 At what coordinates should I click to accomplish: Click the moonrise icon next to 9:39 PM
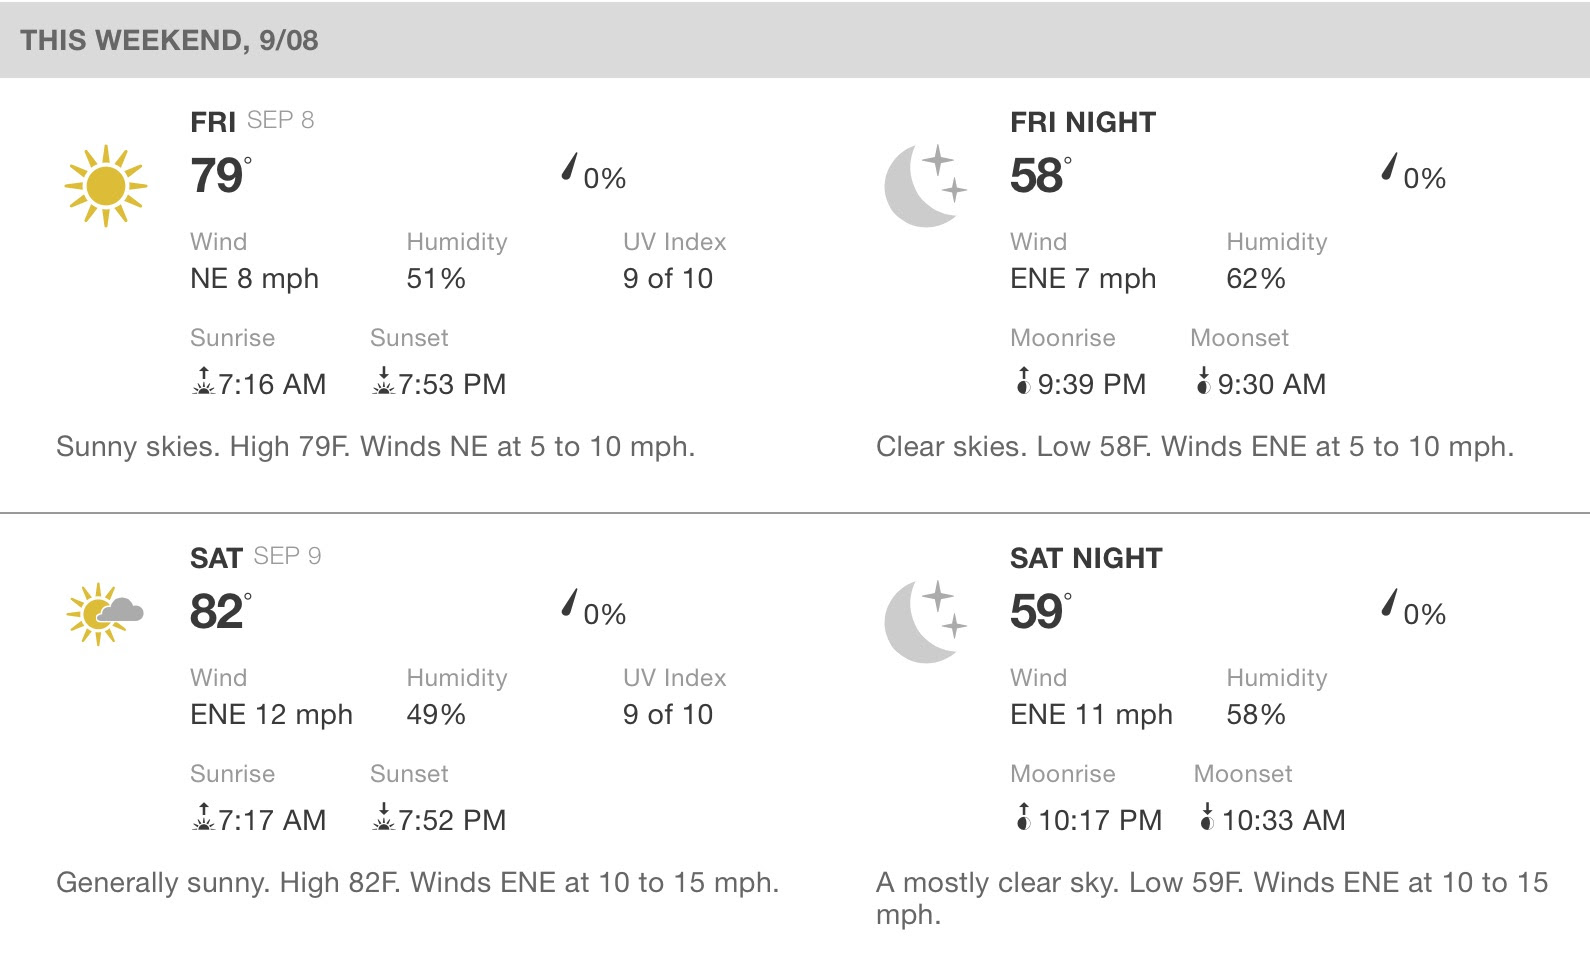(x=1023, y=381)
